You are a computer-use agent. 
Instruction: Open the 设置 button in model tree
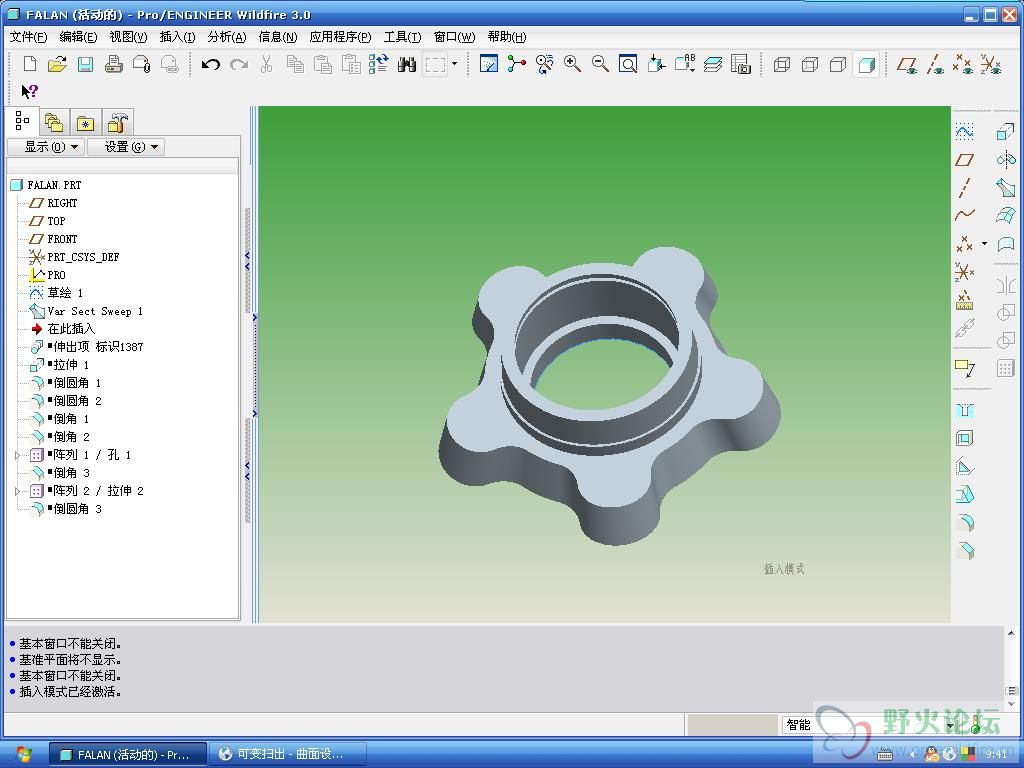[125, 147]
